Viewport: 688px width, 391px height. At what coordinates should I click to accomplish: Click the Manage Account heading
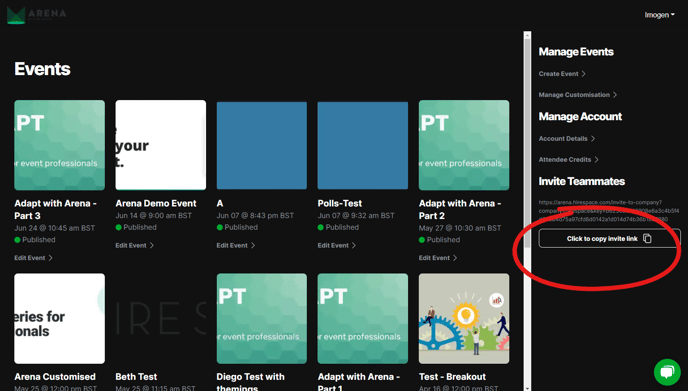tap(580, 116)
